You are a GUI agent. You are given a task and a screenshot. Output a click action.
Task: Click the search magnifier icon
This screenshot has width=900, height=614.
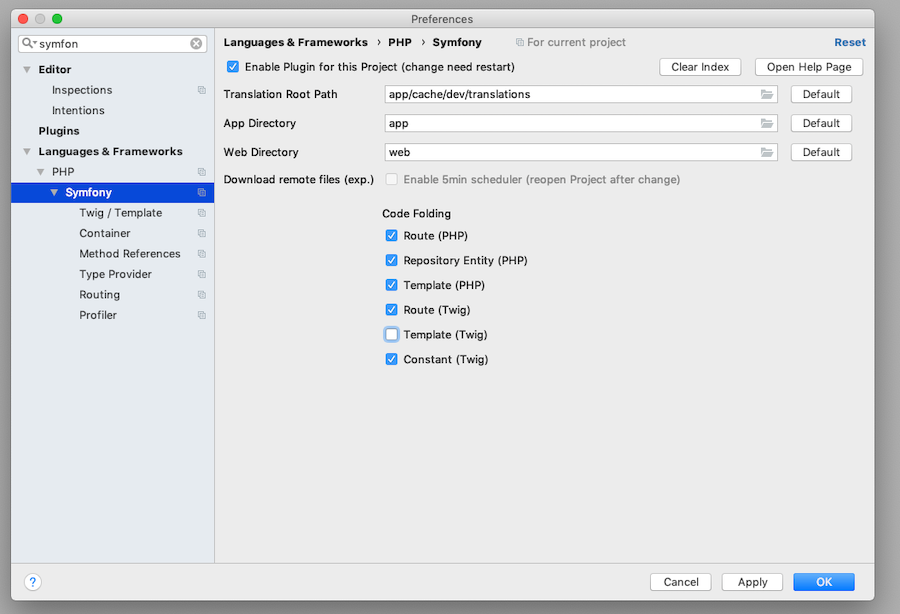pyautogui.click(x=28, y=43)
